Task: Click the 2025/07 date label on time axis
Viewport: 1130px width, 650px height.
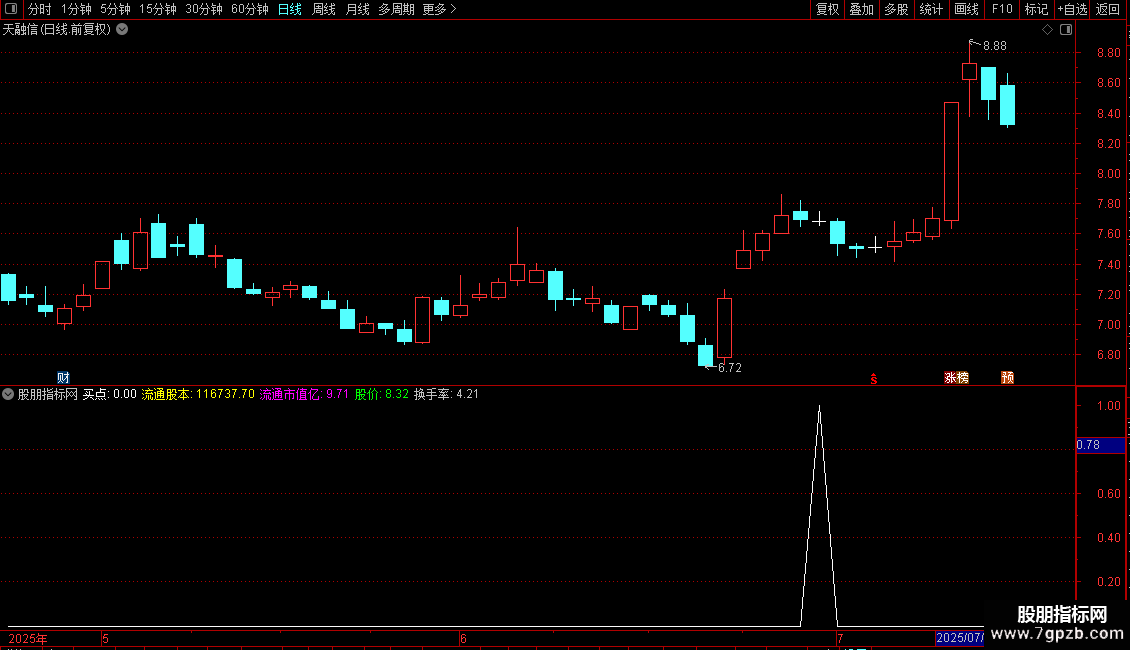Action: click(959, 638)
